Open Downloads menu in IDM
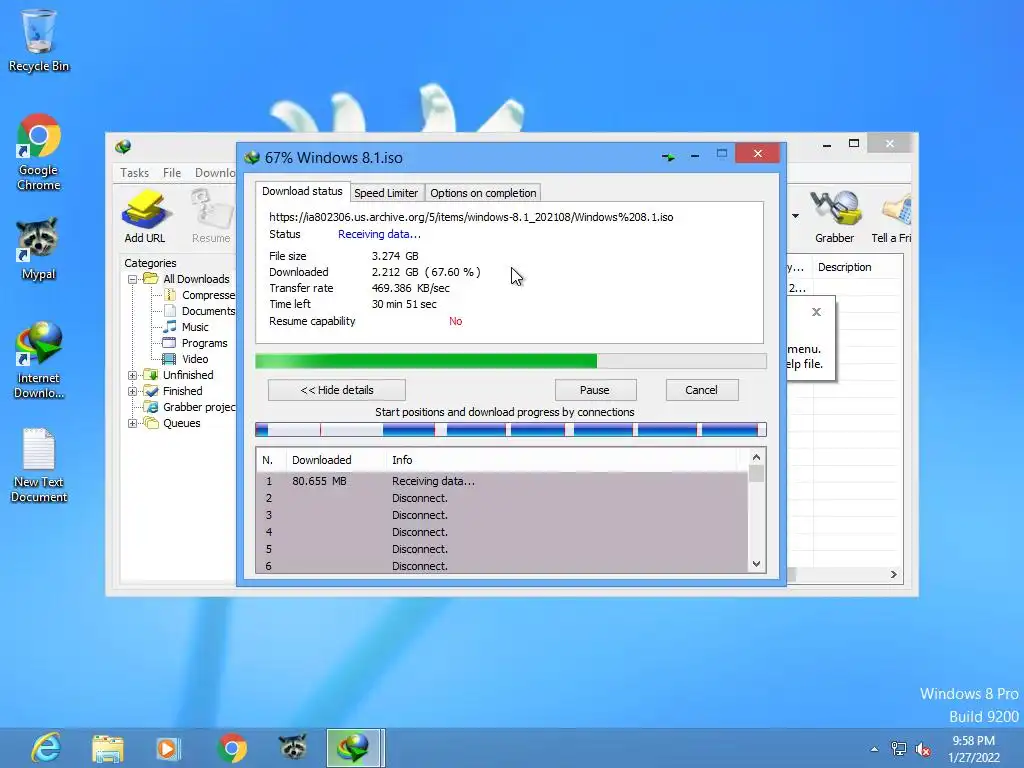Viewport: 1024px width, 768px height. click(214, 172)
